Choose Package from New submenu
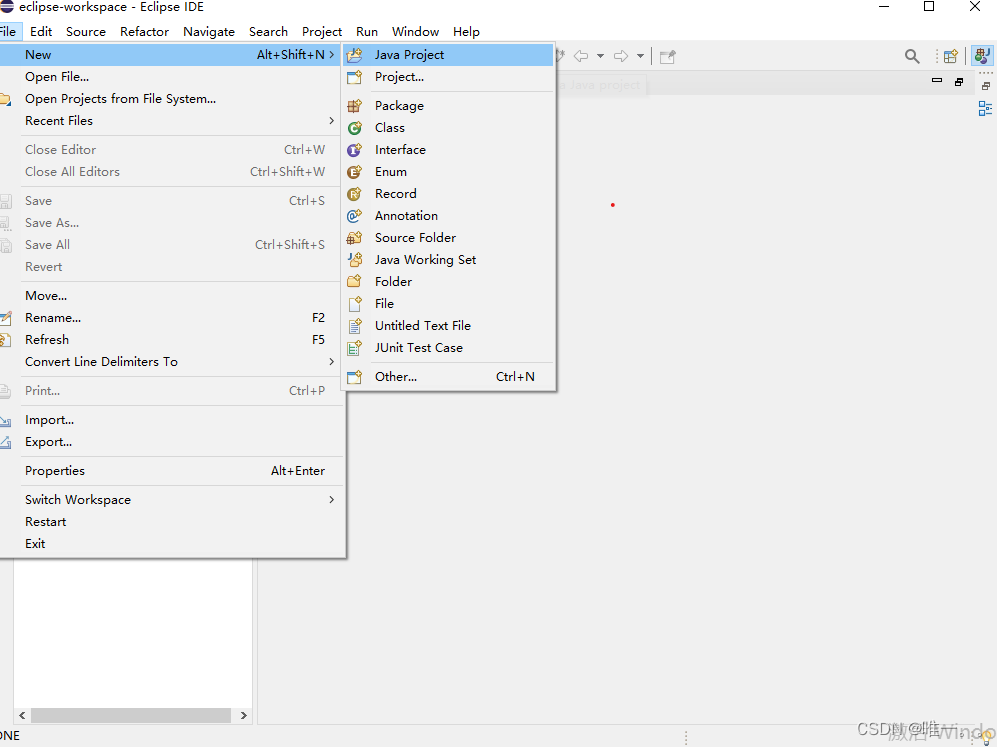 pyautogui.click(x=448, y=106)
